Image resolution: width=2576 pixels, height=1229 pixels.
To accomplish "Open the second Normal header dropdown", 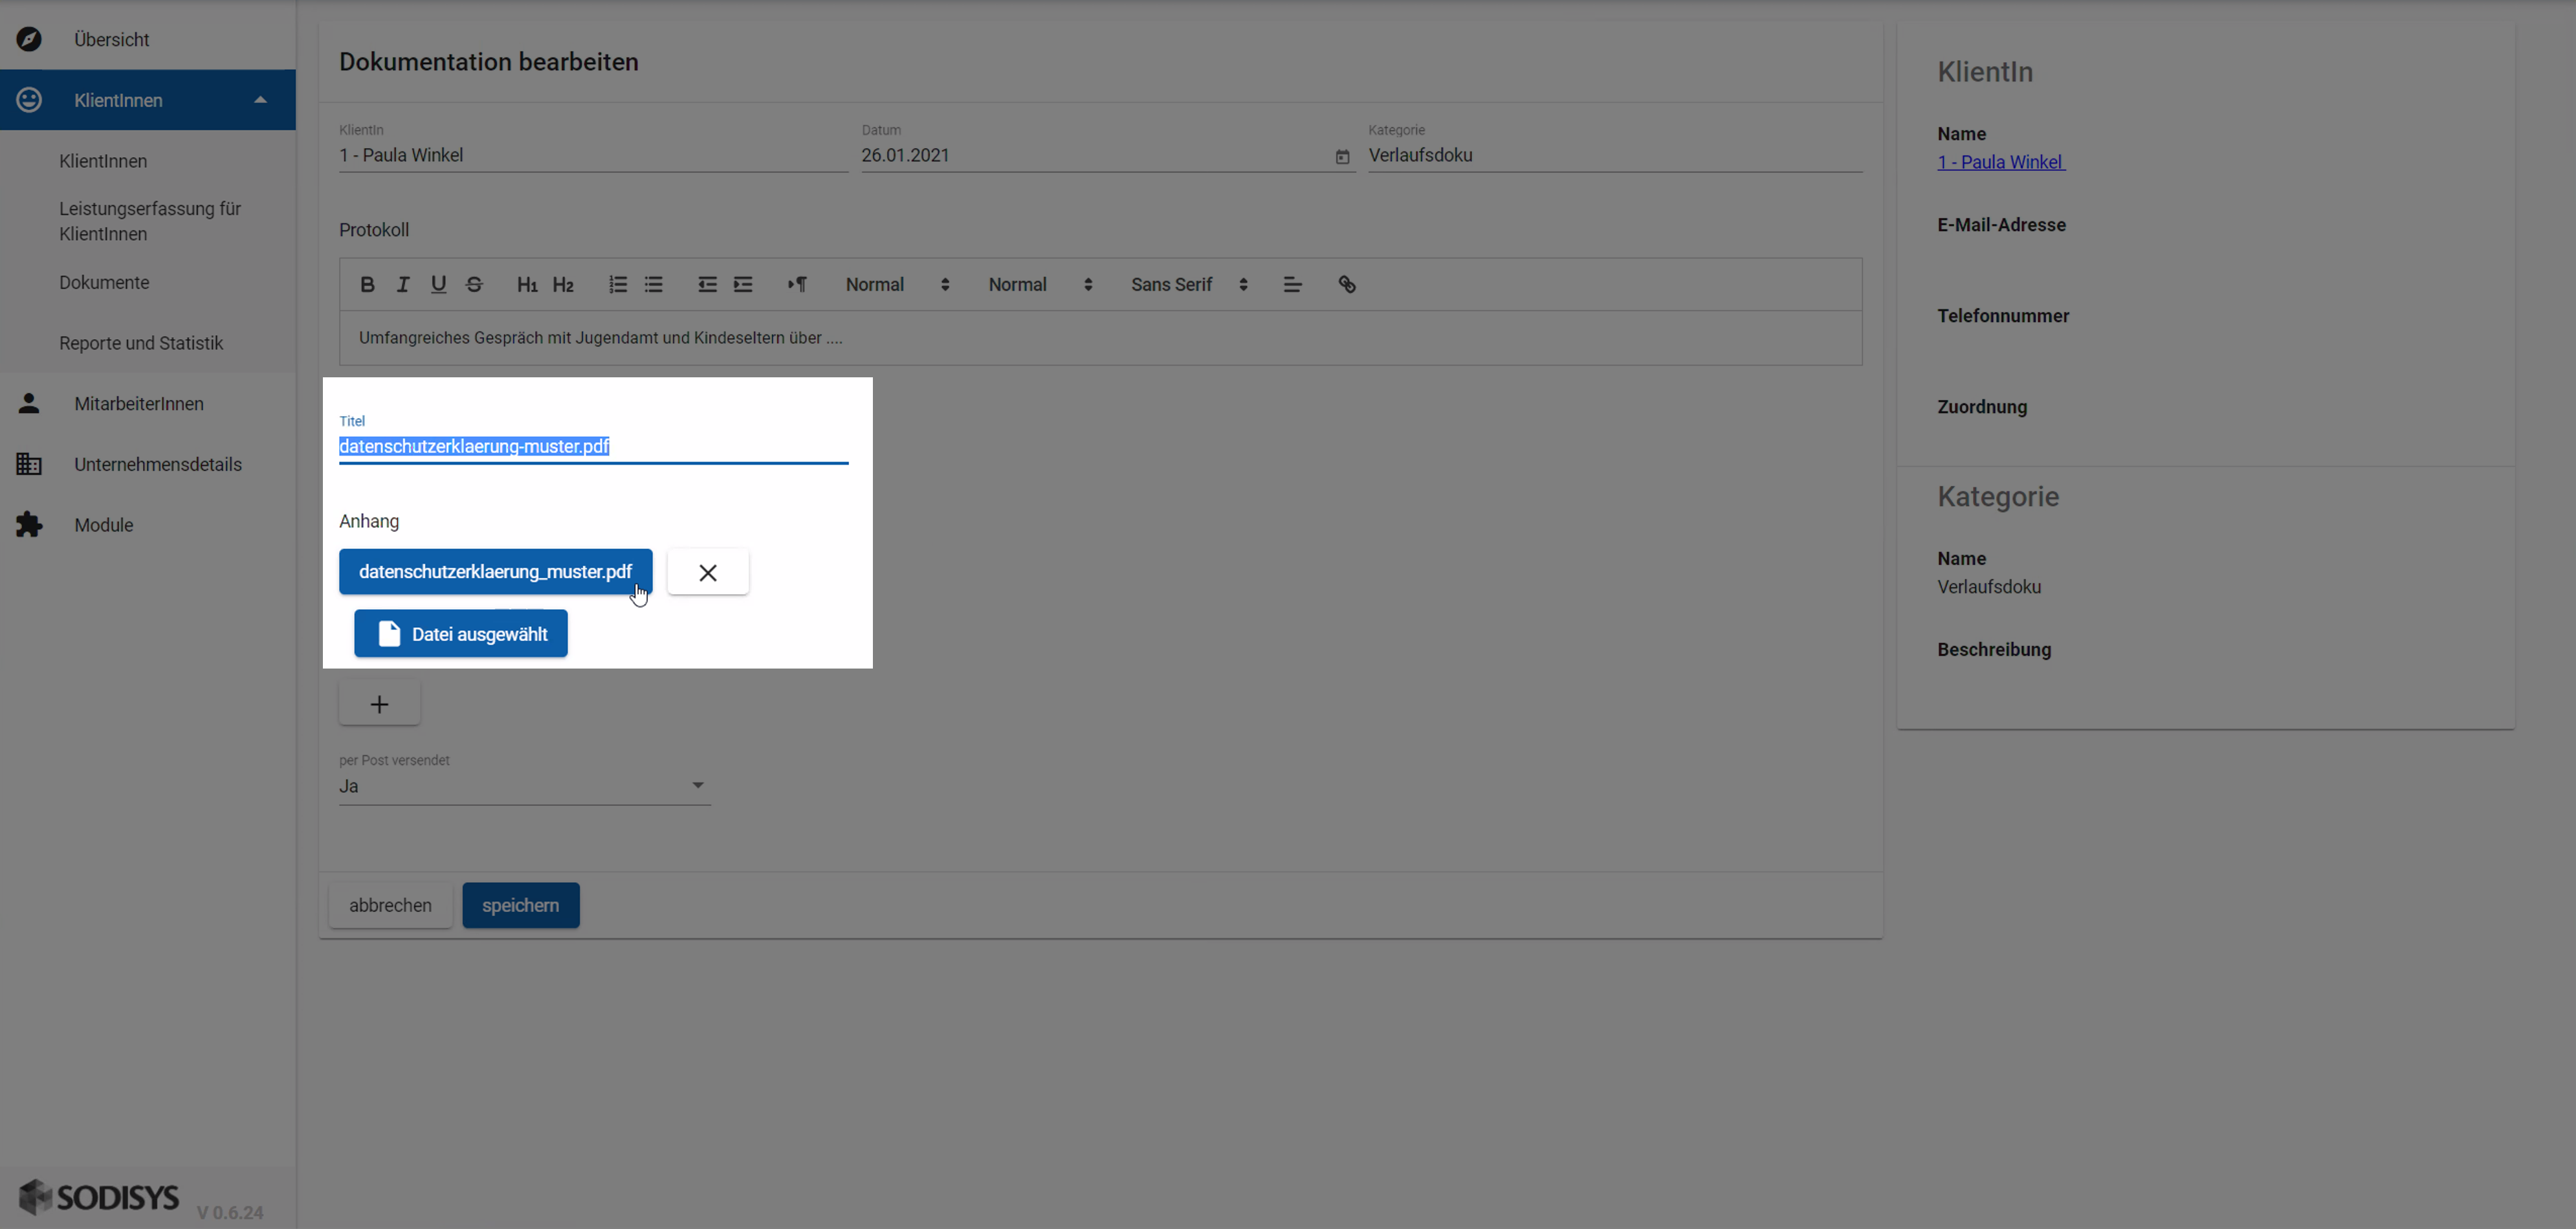I will 1040,285.
